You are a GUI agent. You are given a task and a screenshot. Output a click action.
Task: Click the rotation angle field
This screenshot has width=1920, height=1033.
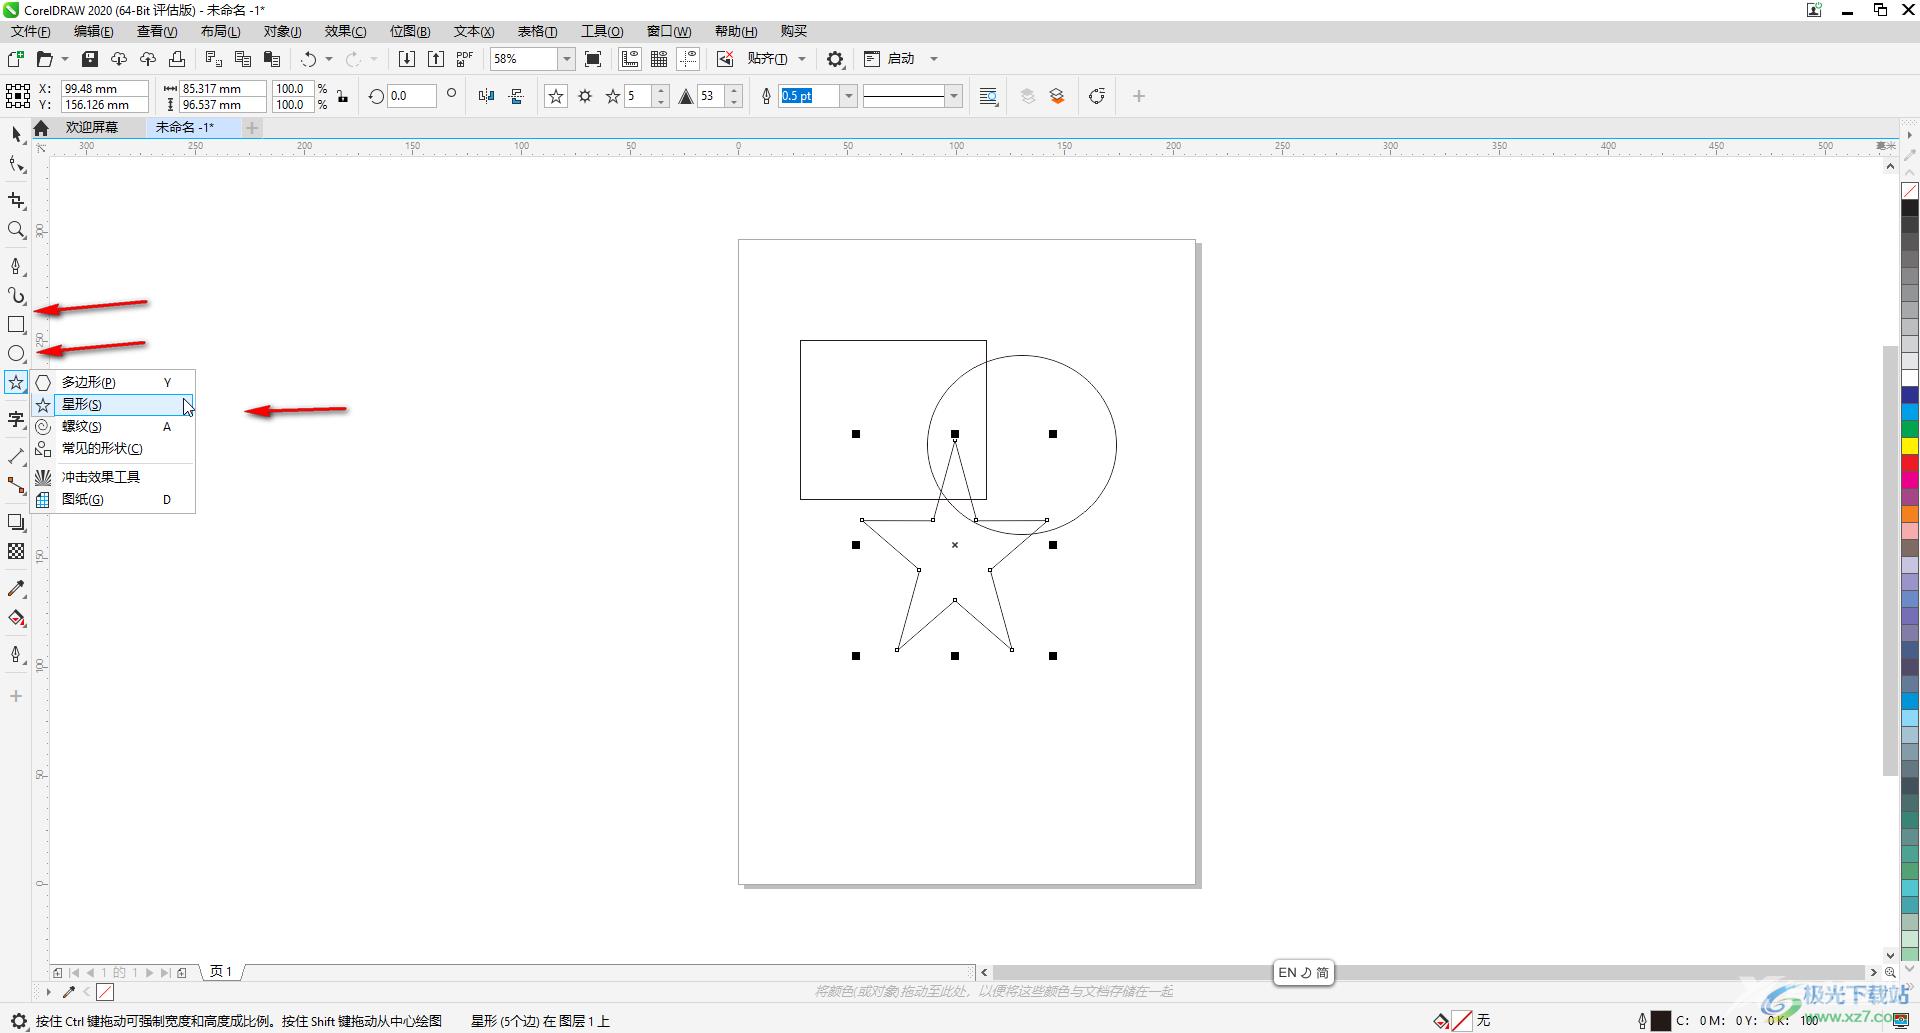411,96
